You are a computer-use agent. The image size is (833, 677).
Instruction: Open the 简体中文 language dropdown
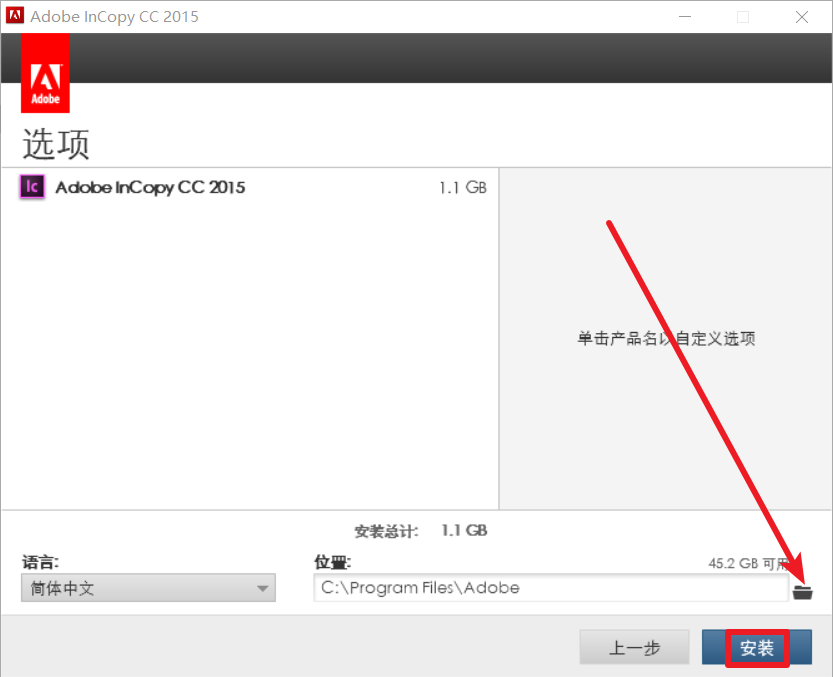148,588
